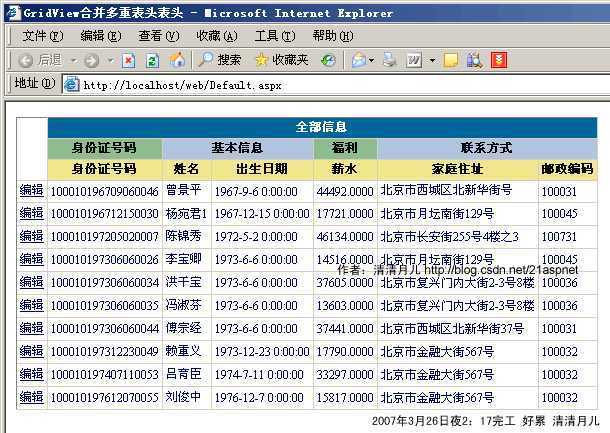Click the Research icon with binoculars
Viewport: 610px width, 433px height.
tap(475, 60)
